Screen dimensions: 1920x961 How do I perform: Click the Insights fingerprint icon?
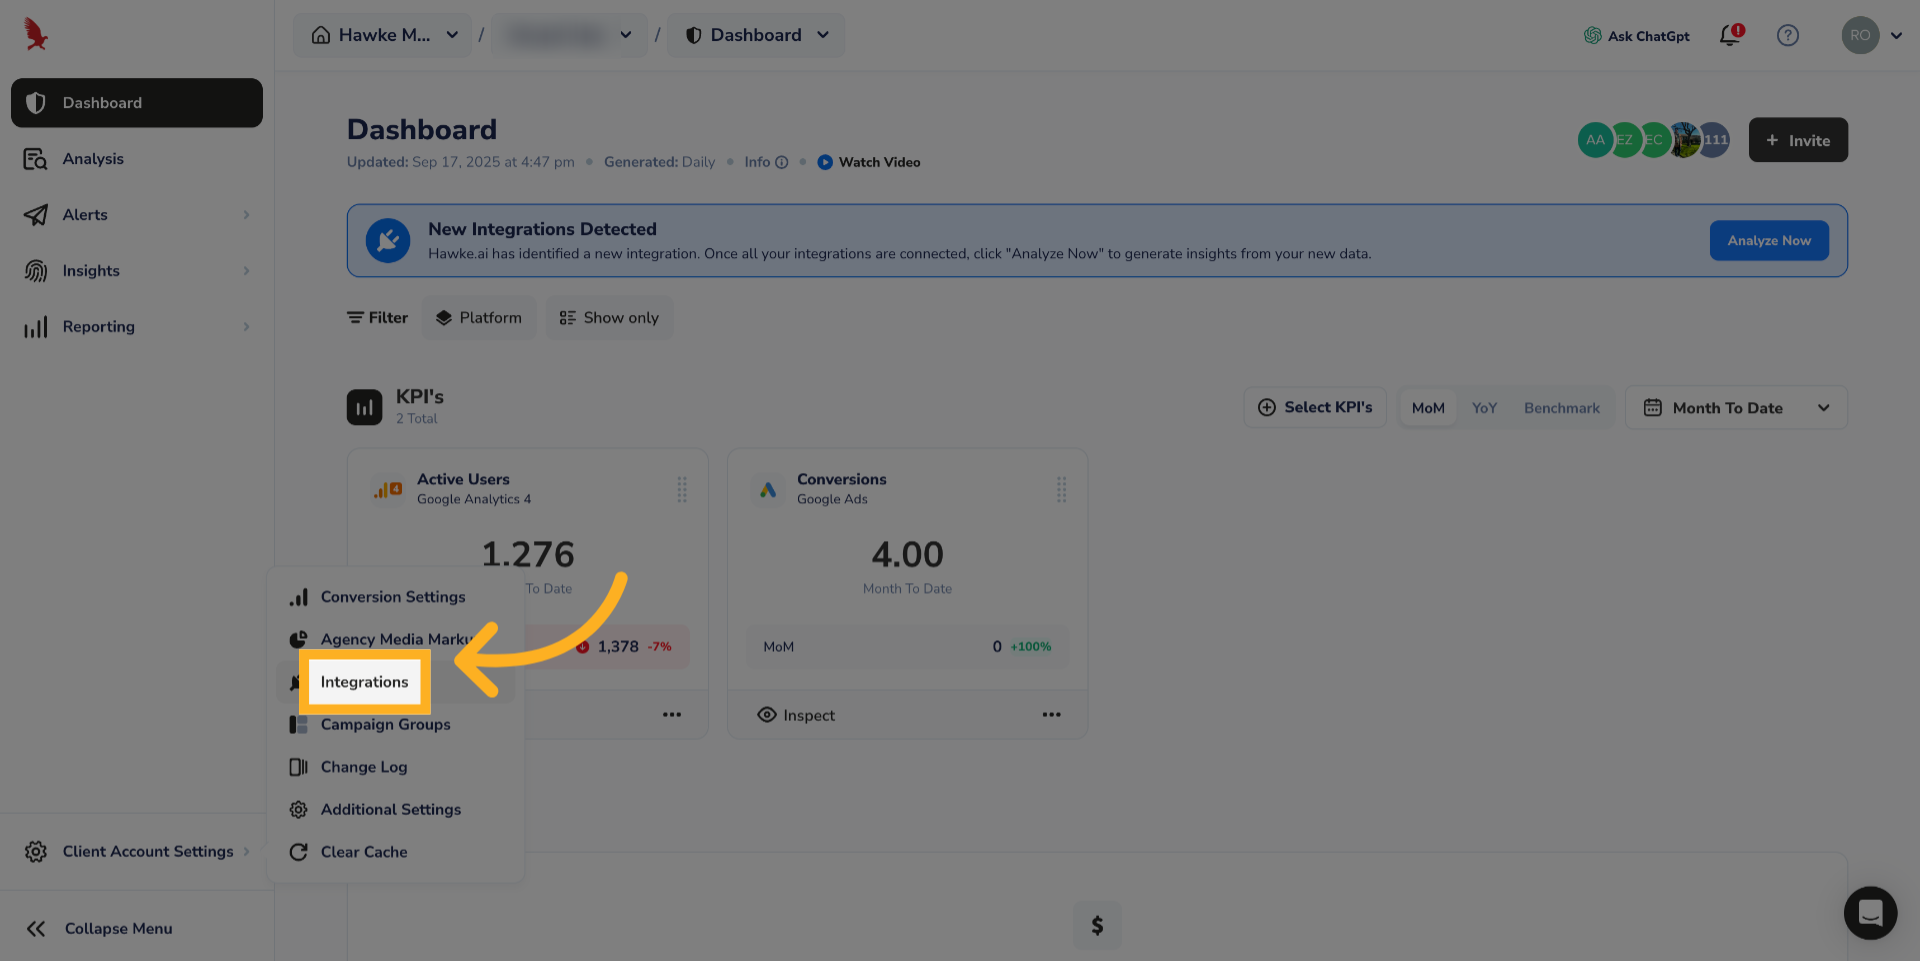(36, 271)
